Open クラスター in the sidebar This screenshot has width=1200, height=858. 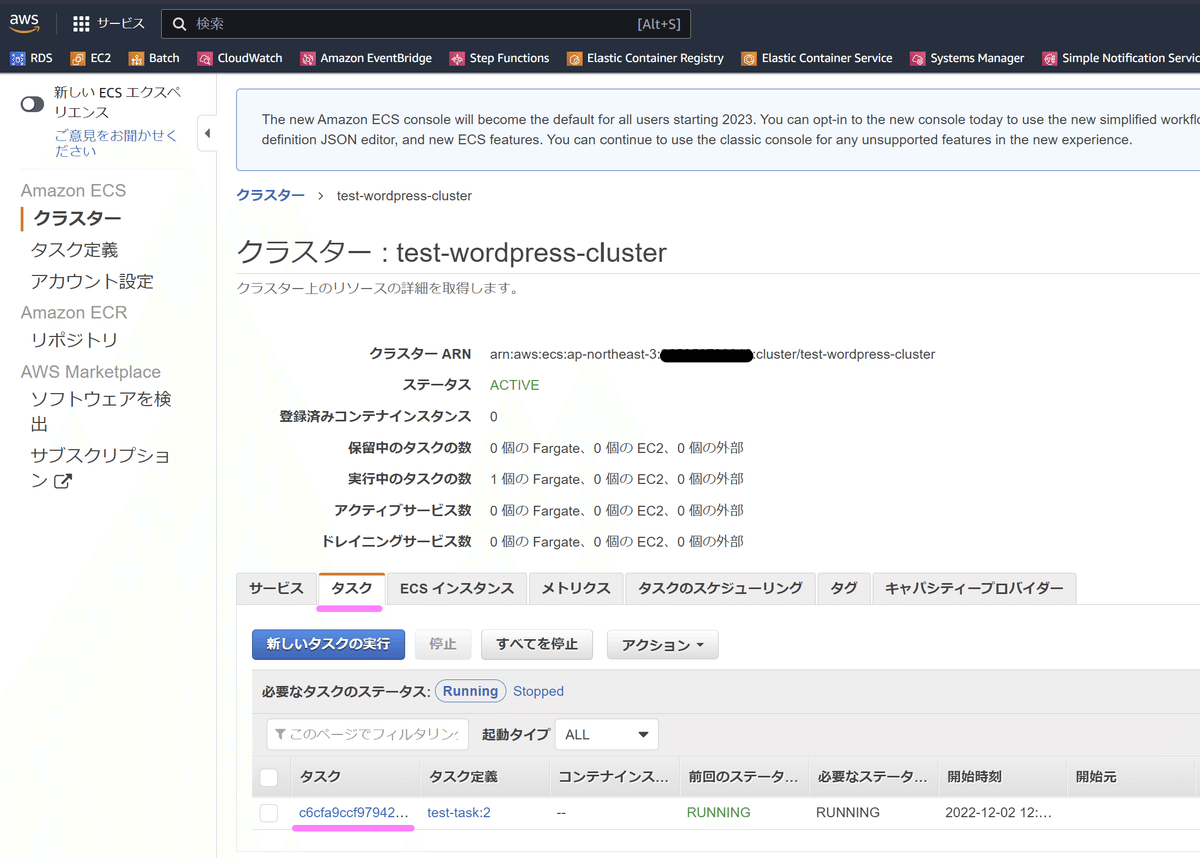77,218
